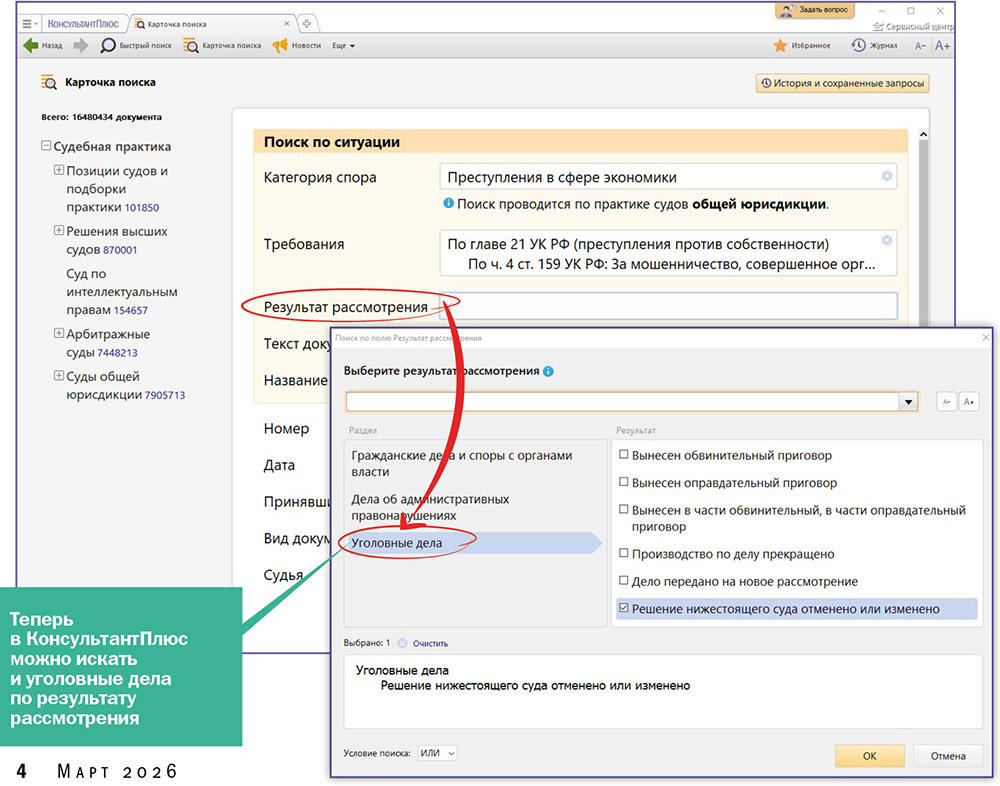Viewport: 1000px width, 786px height.
Task: Click info icon near Поиск проводится
Action: point(448,204)
